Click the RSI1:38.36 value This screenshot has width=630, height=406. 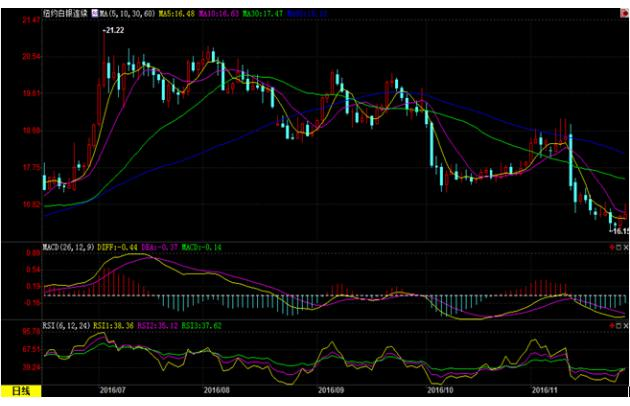113,325
